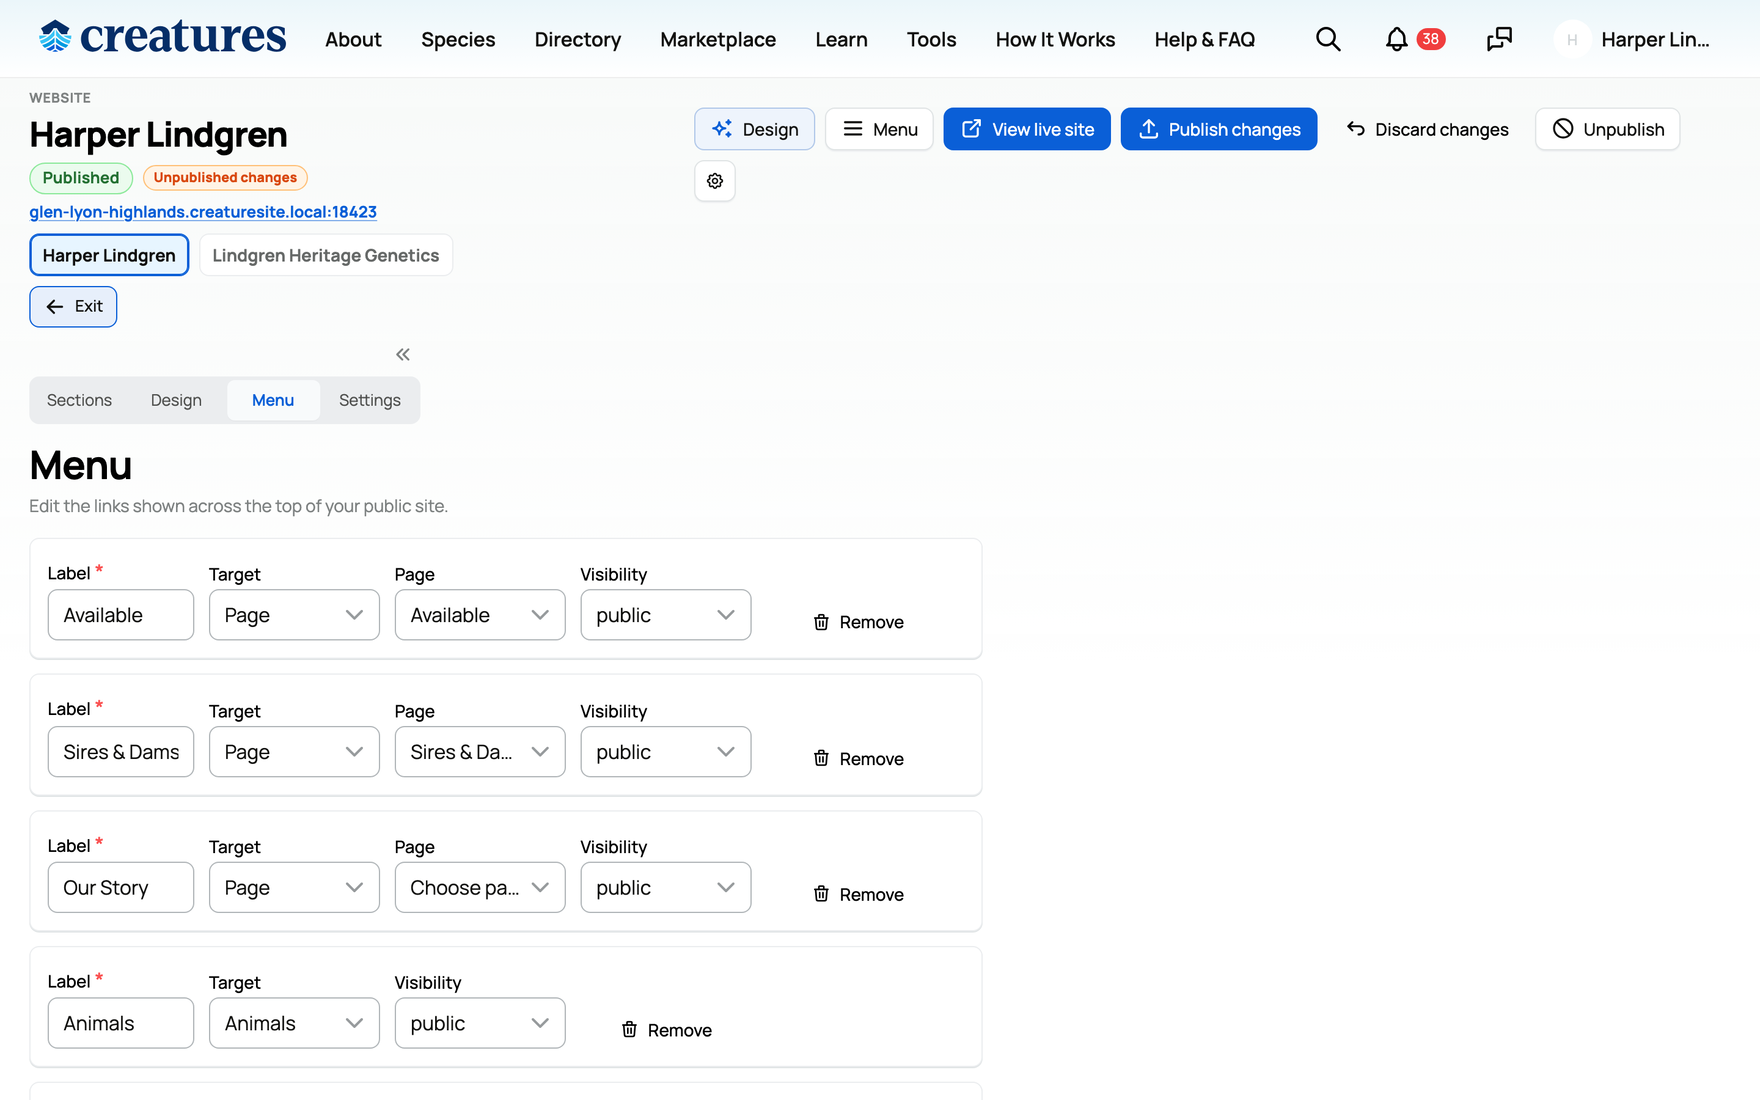Click the Unpublished changes badge
This screenshot has height=1100, width=1760.
tap(225, 177)
